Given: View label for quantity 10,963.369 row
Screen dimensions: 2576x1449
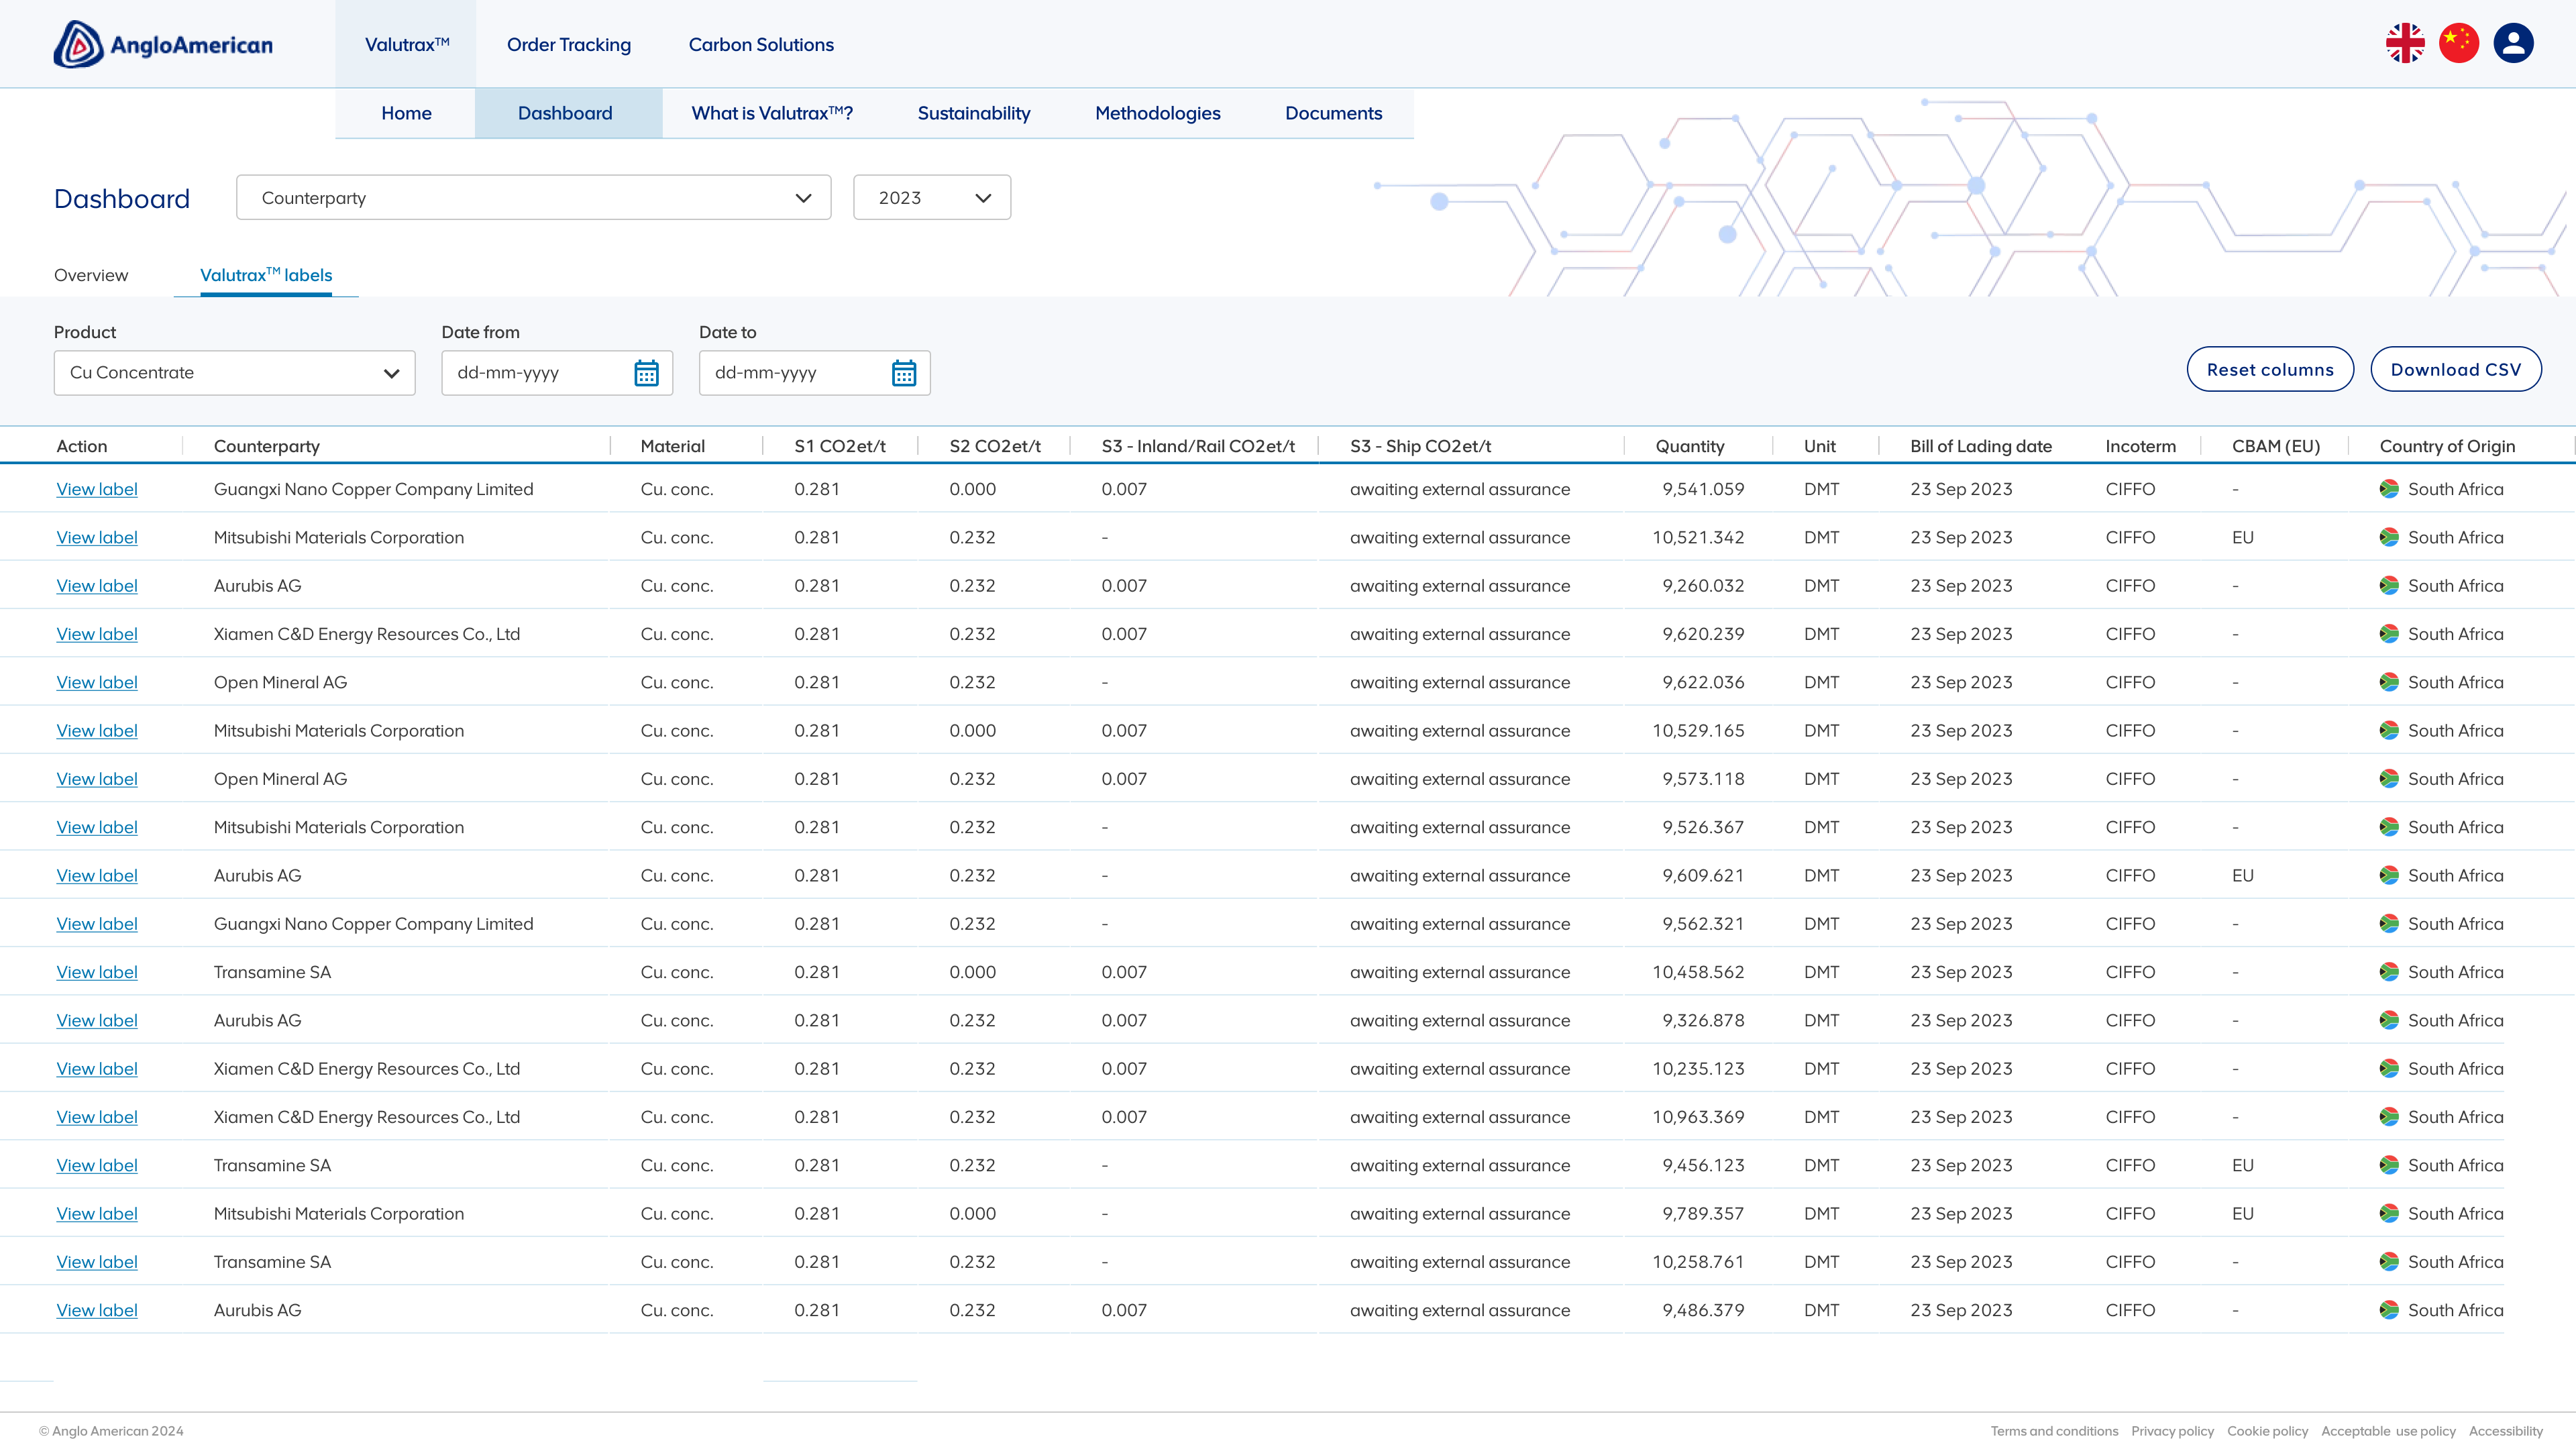Looking at the screenshot, I should 97,1117.
